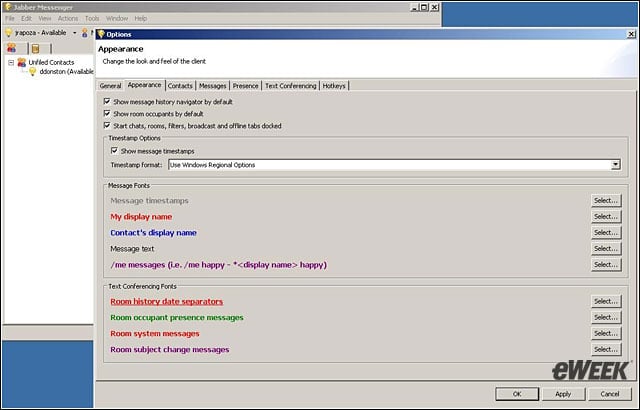Click the ddonston lightbulb presence icon
This screenshot has width=640, height=410.
(x=32, y=72)
